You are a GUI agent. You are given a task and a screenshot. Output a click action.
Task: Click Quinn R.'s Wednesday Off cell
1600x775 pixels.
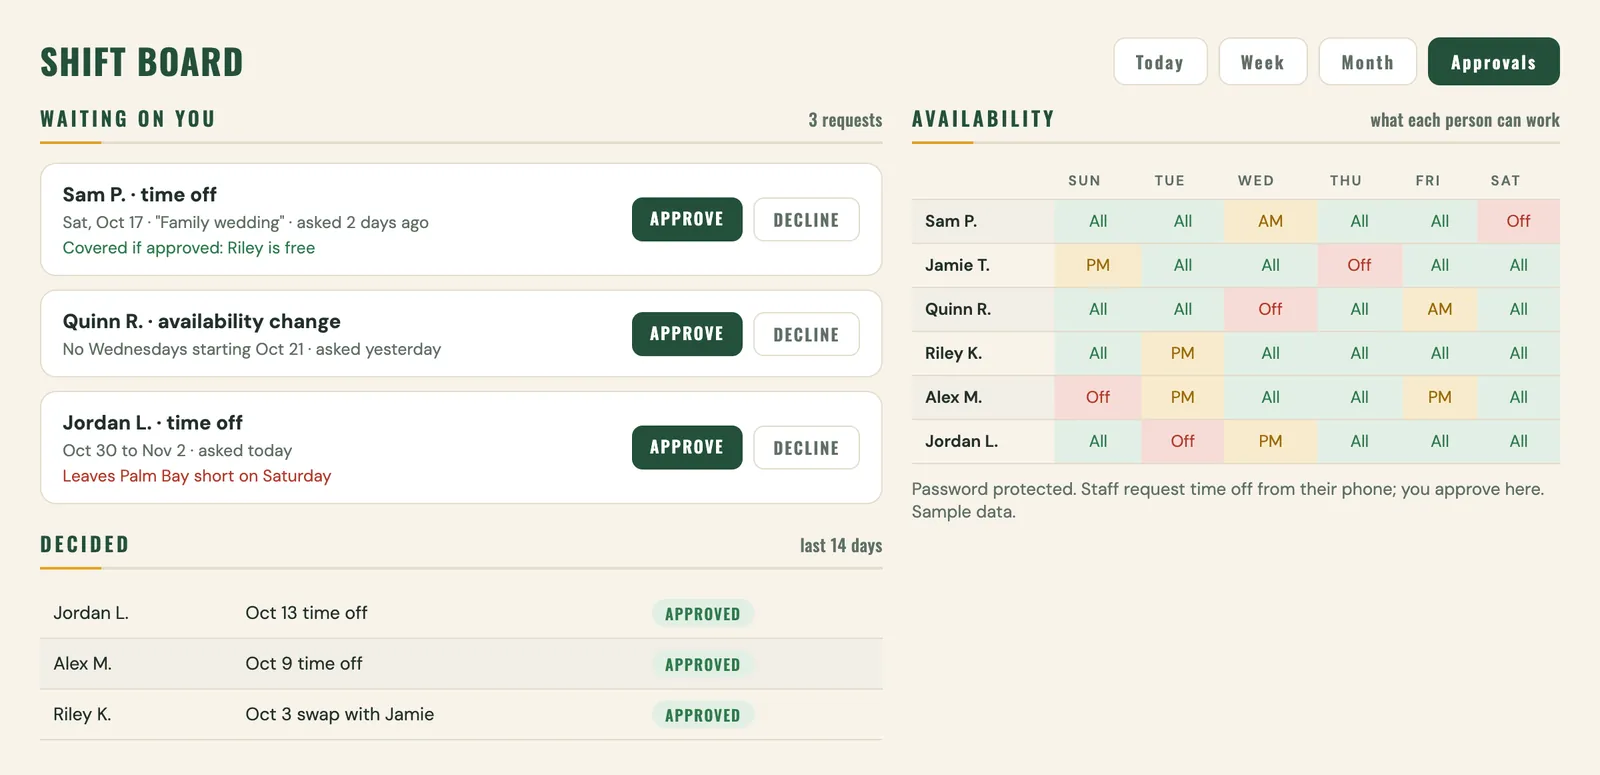click(1270, 309)
